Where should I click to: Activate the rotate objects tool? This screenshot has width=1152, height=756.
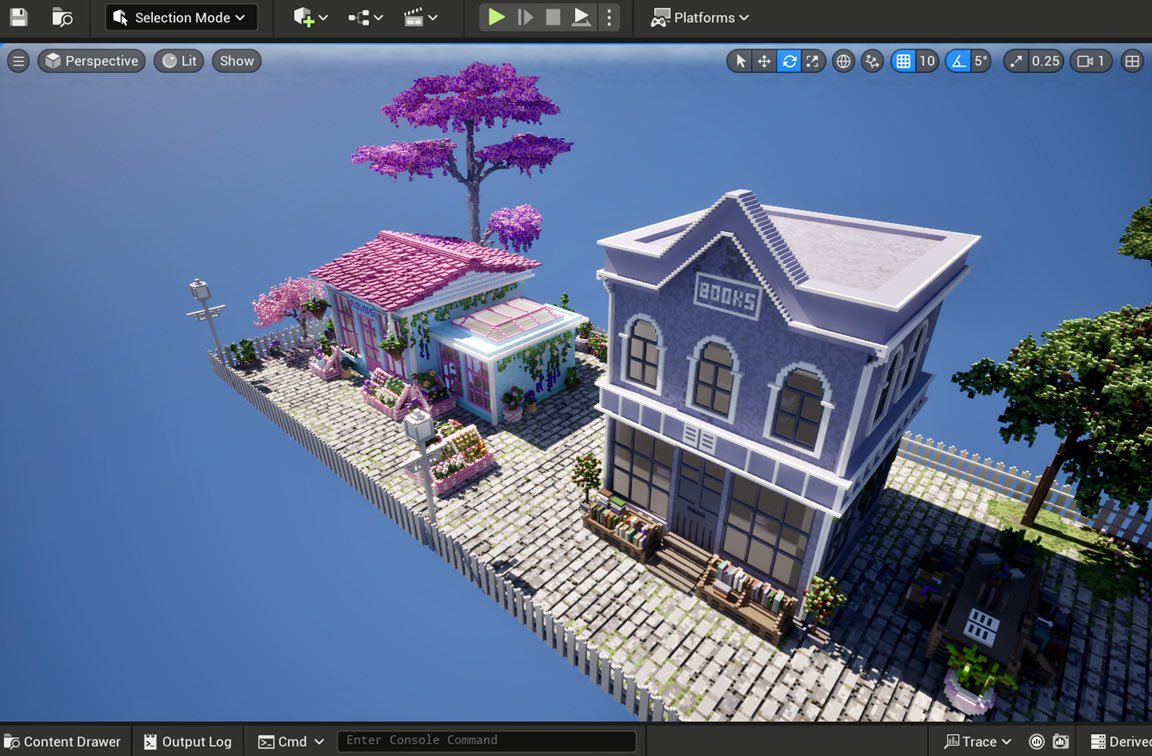click(x=789, y=61)
